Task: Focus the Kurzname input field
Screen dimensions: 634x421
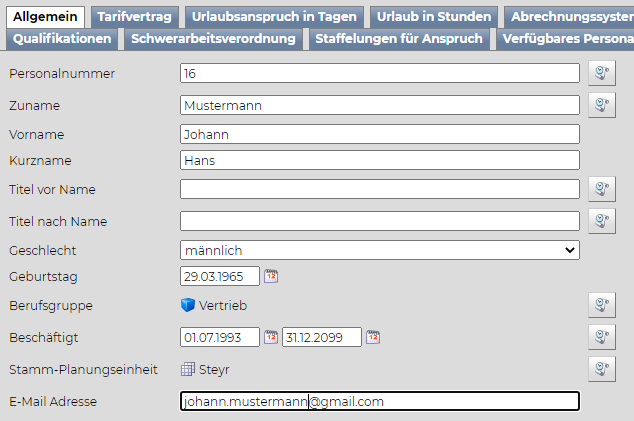Action: (379, 160)
